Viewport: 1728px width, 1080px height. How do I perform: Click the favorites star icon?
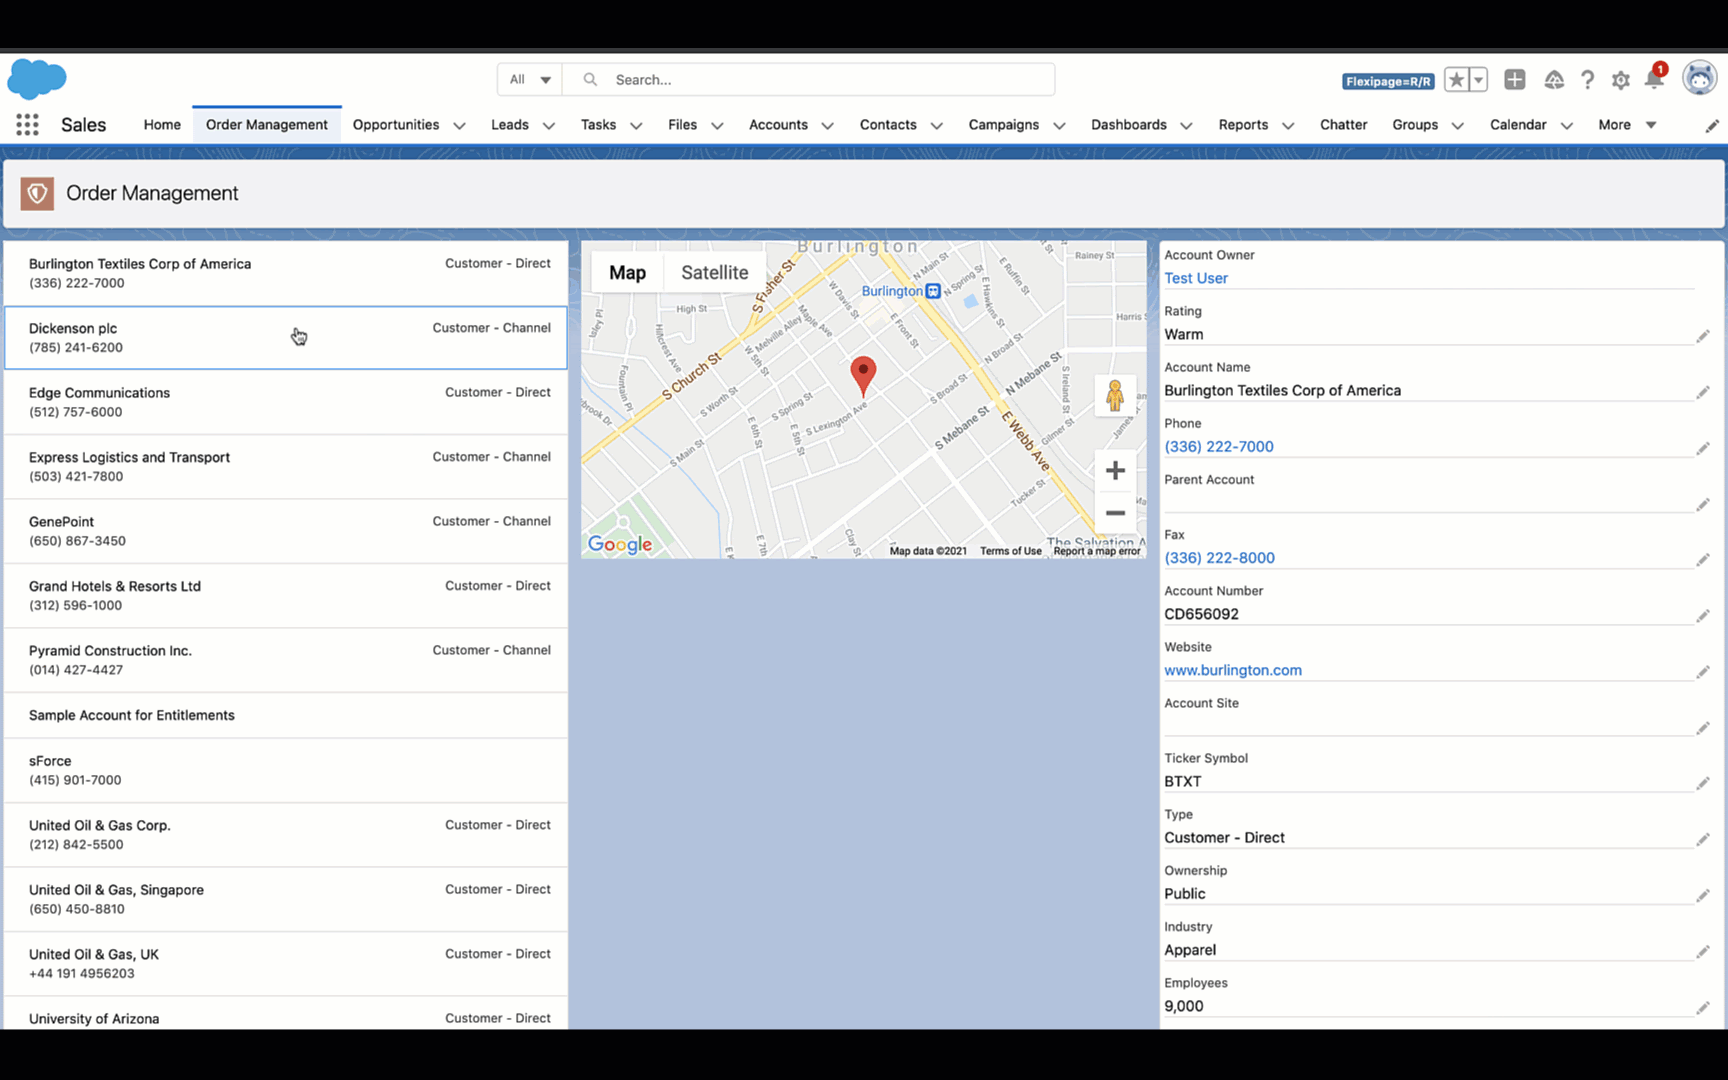(x=1457, y=80)
